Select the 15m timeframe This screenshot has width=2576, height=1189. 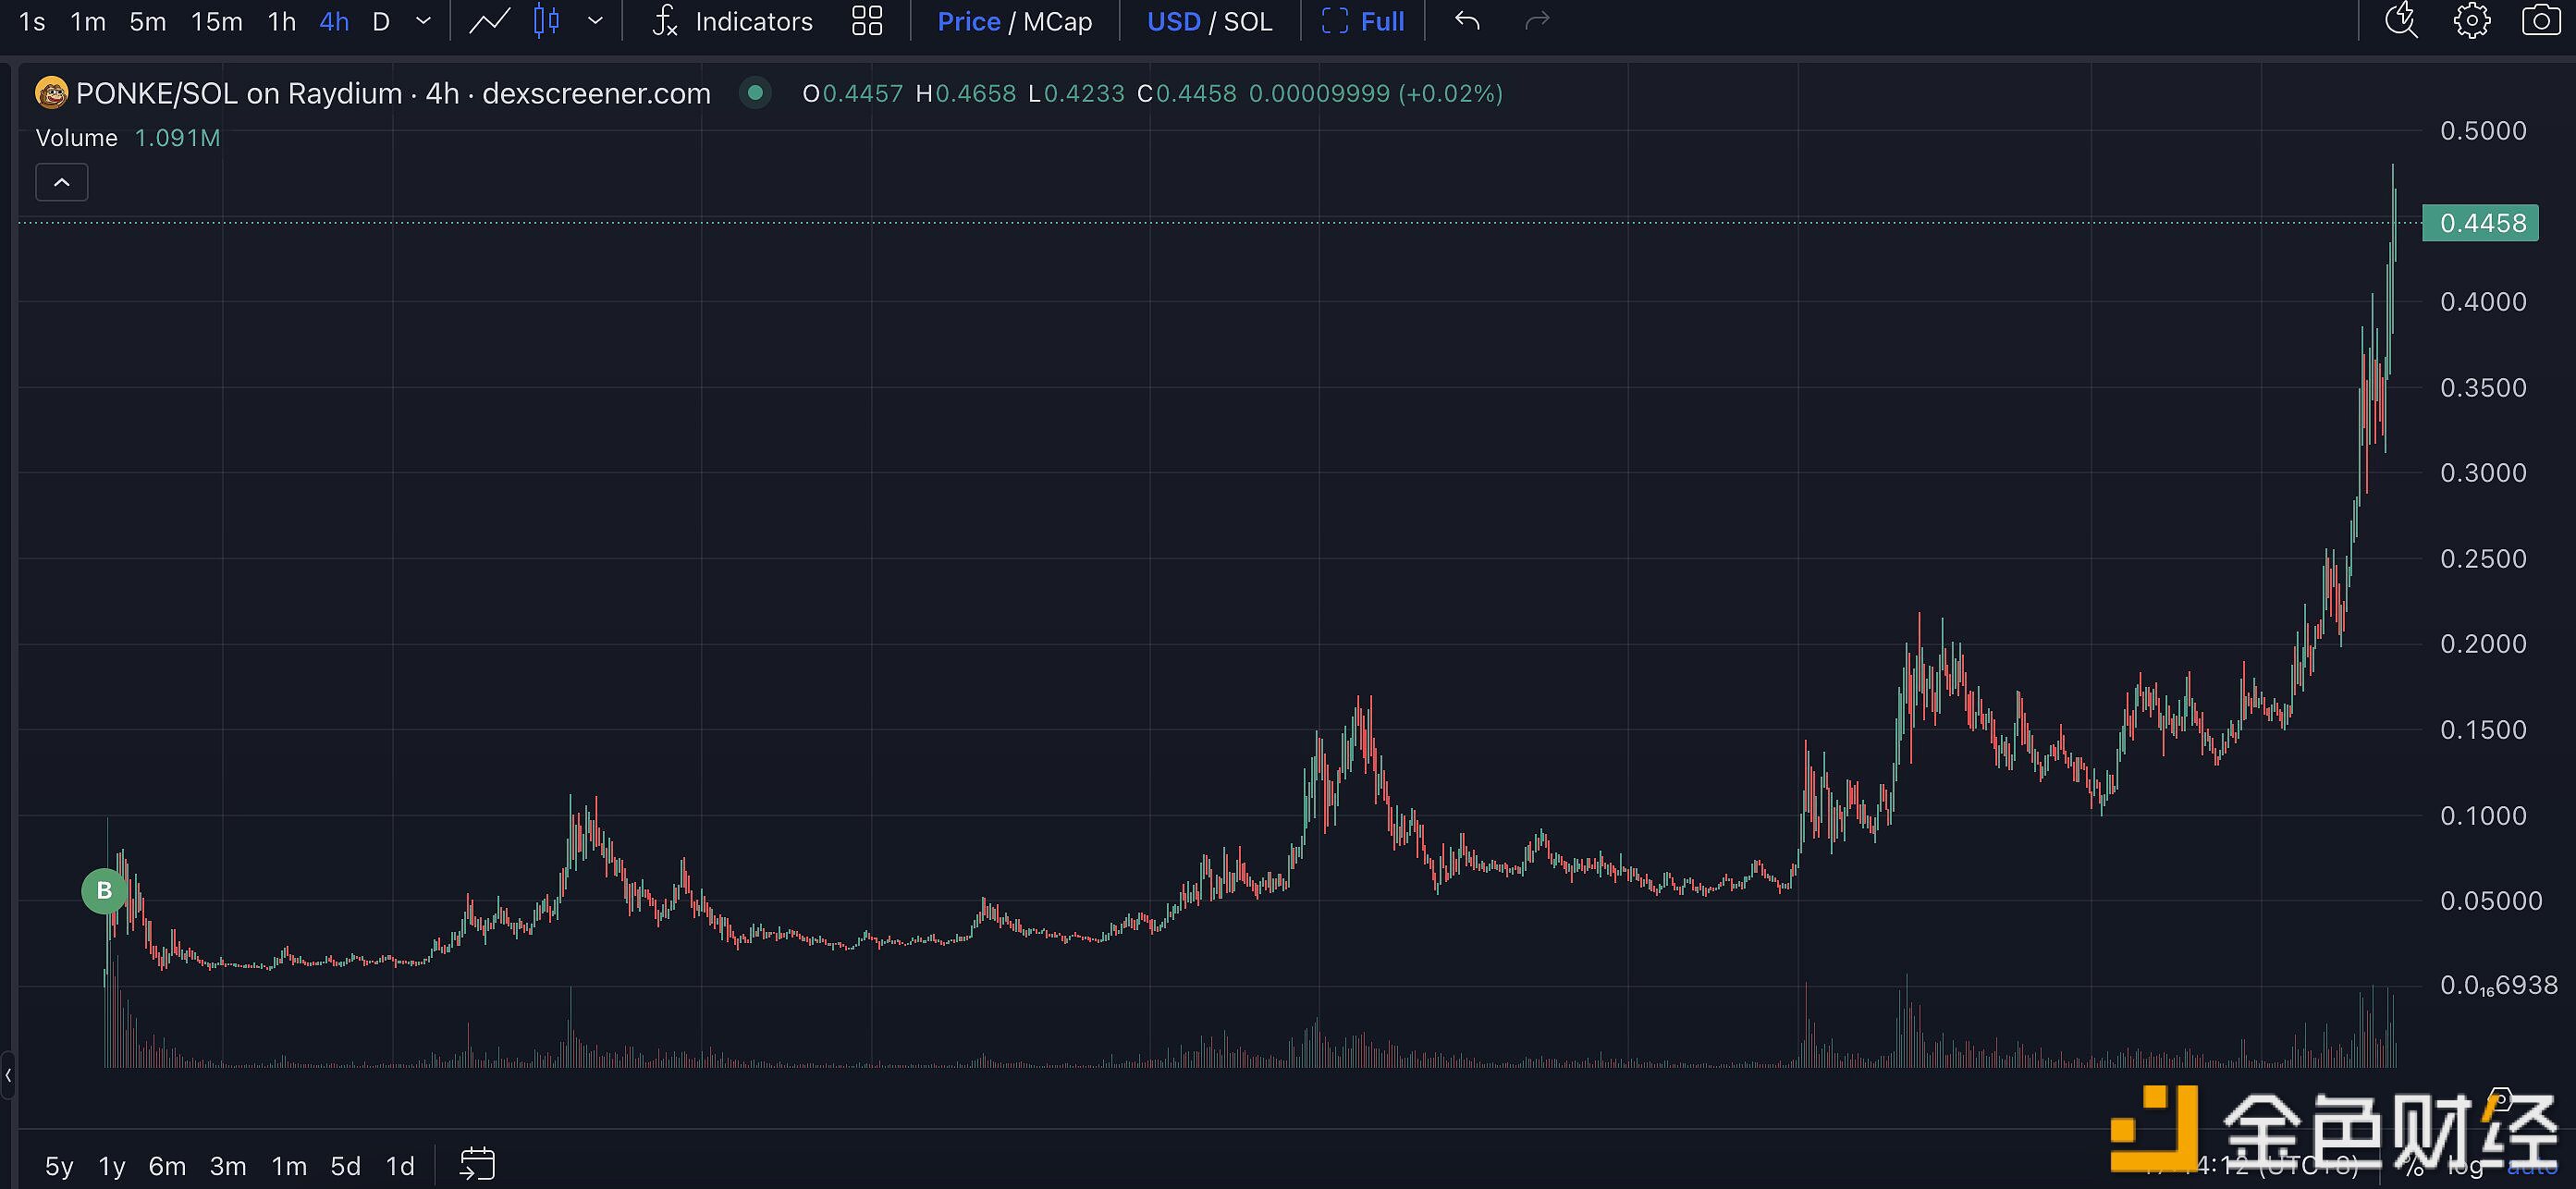coord(216,21)
